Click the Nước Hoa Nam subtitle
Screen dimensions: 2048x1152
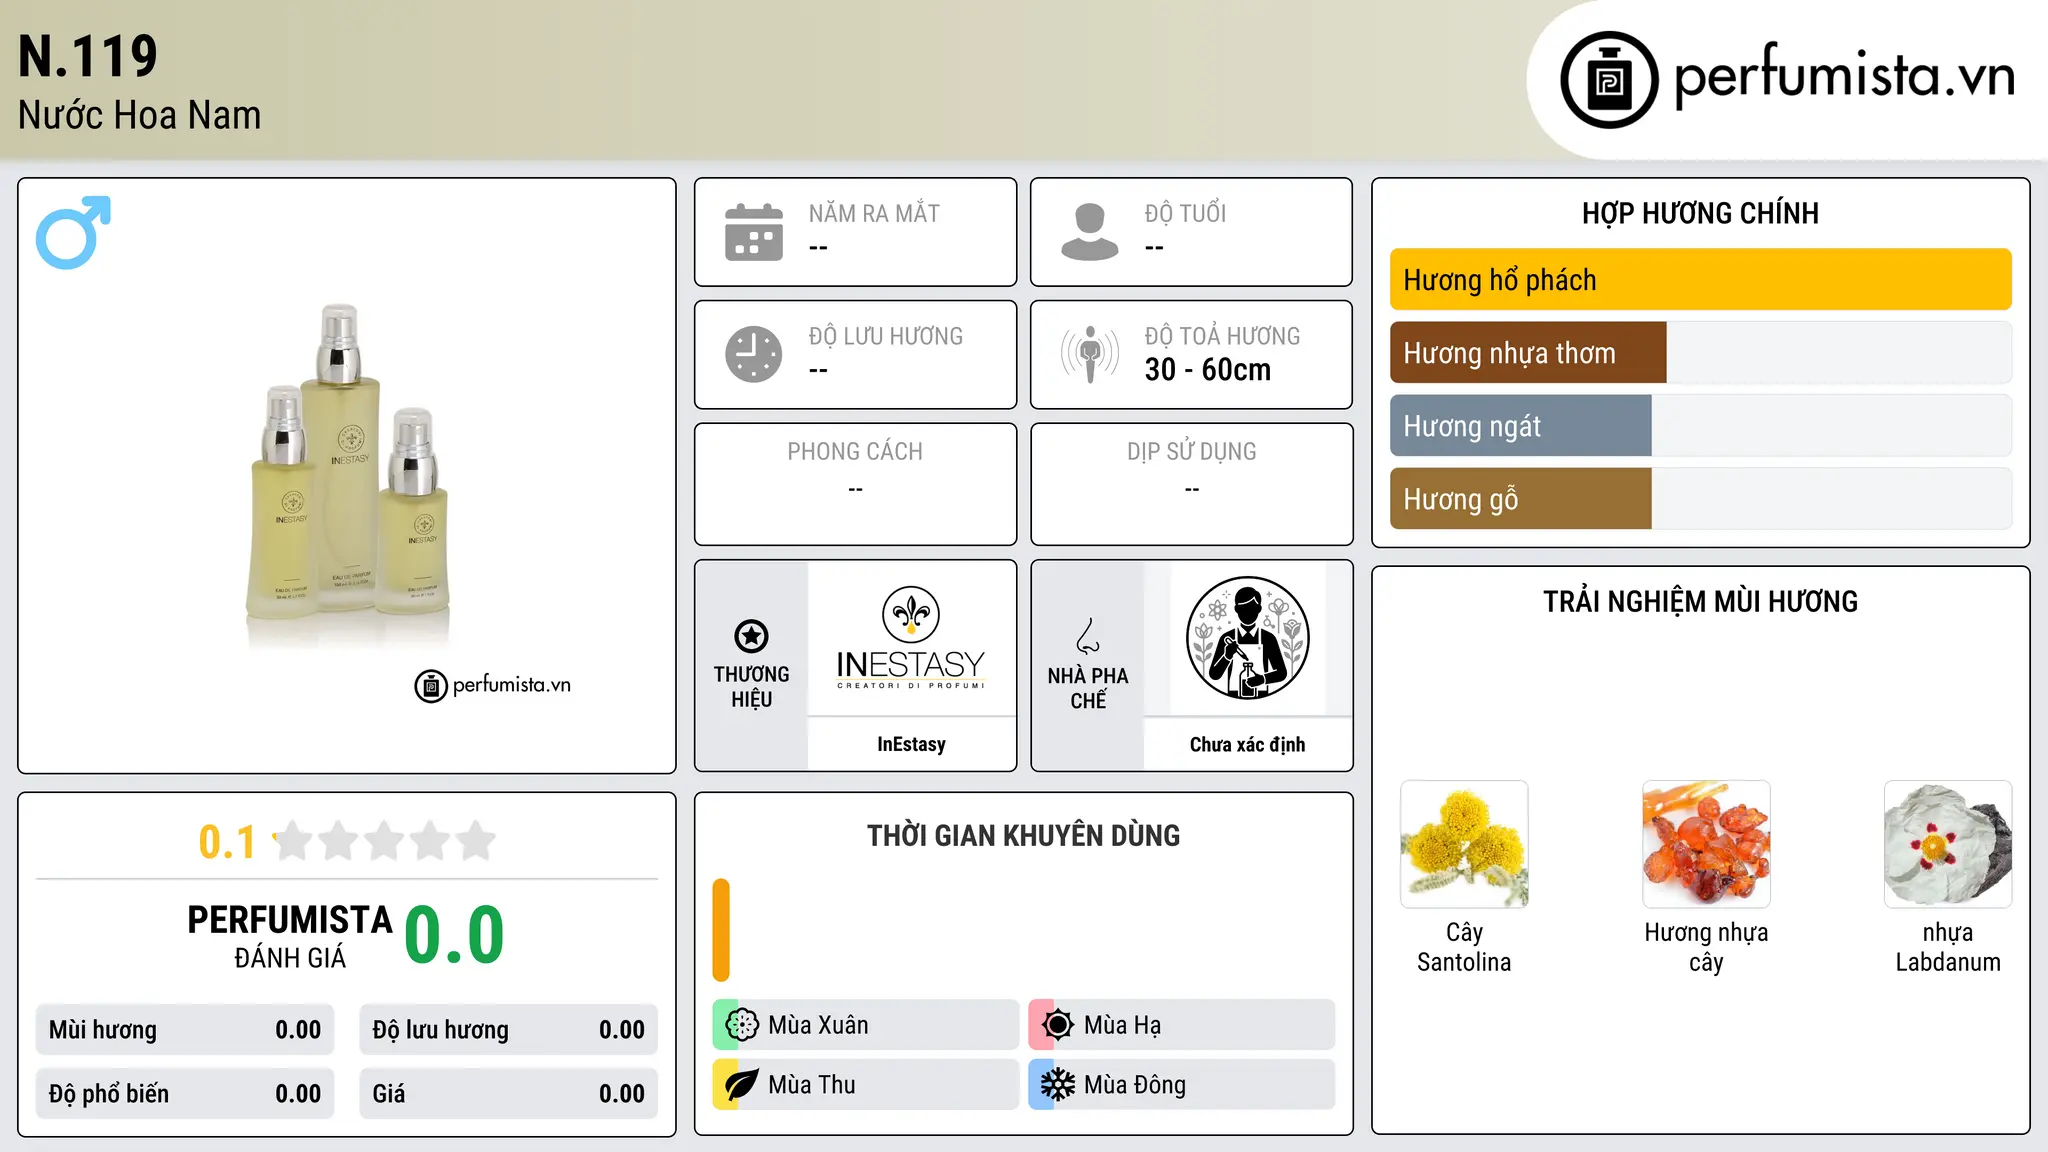[139, 115]
